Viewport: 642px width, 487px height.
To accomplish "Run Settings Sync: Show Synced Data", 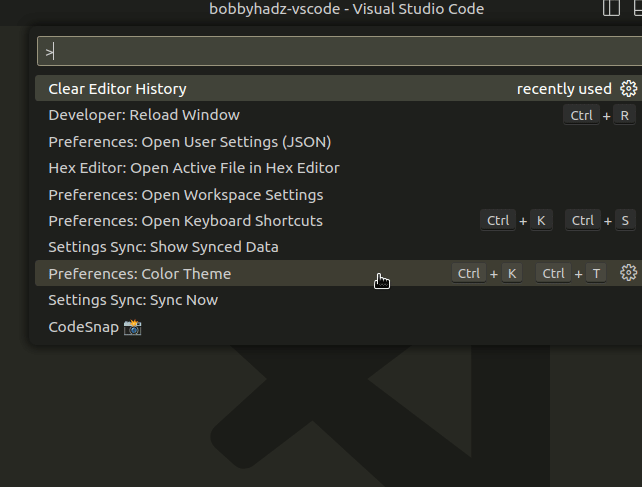I will pyautogui.click(x=338, y=247).
